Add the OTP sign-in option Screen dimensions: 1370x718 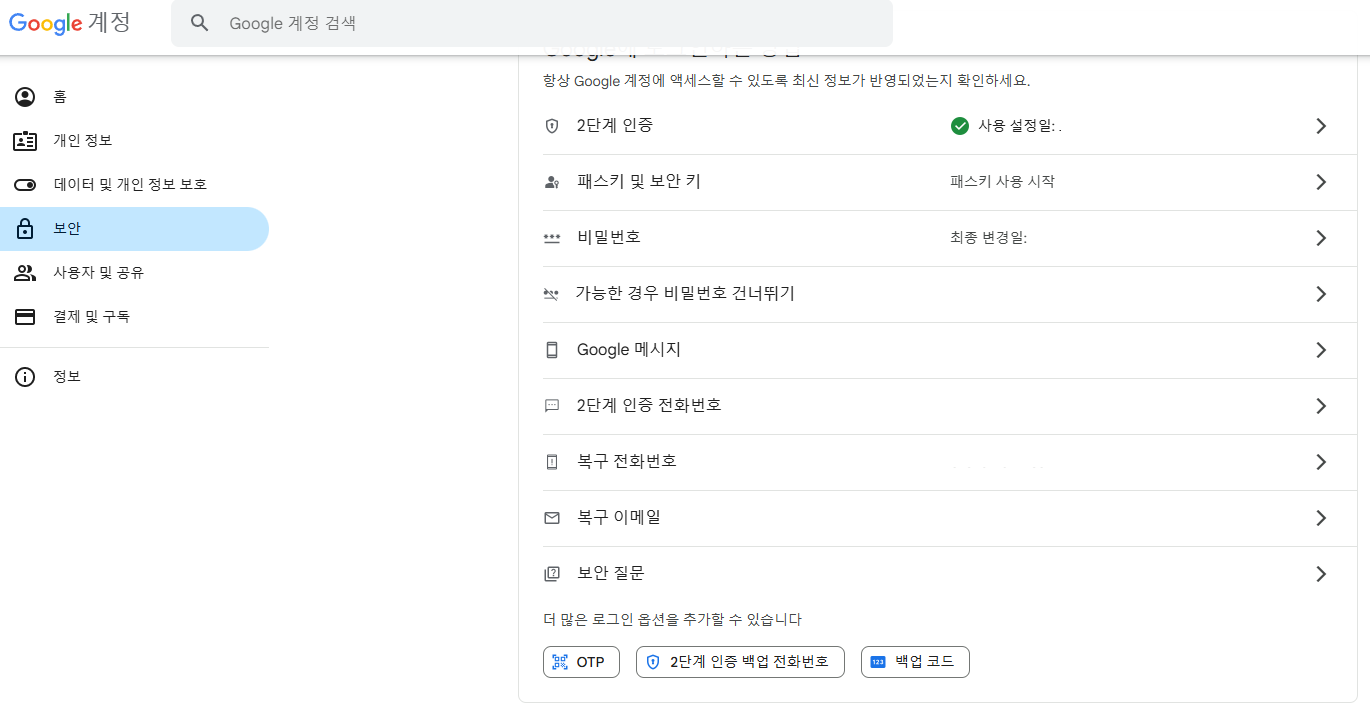coord(581,662)
